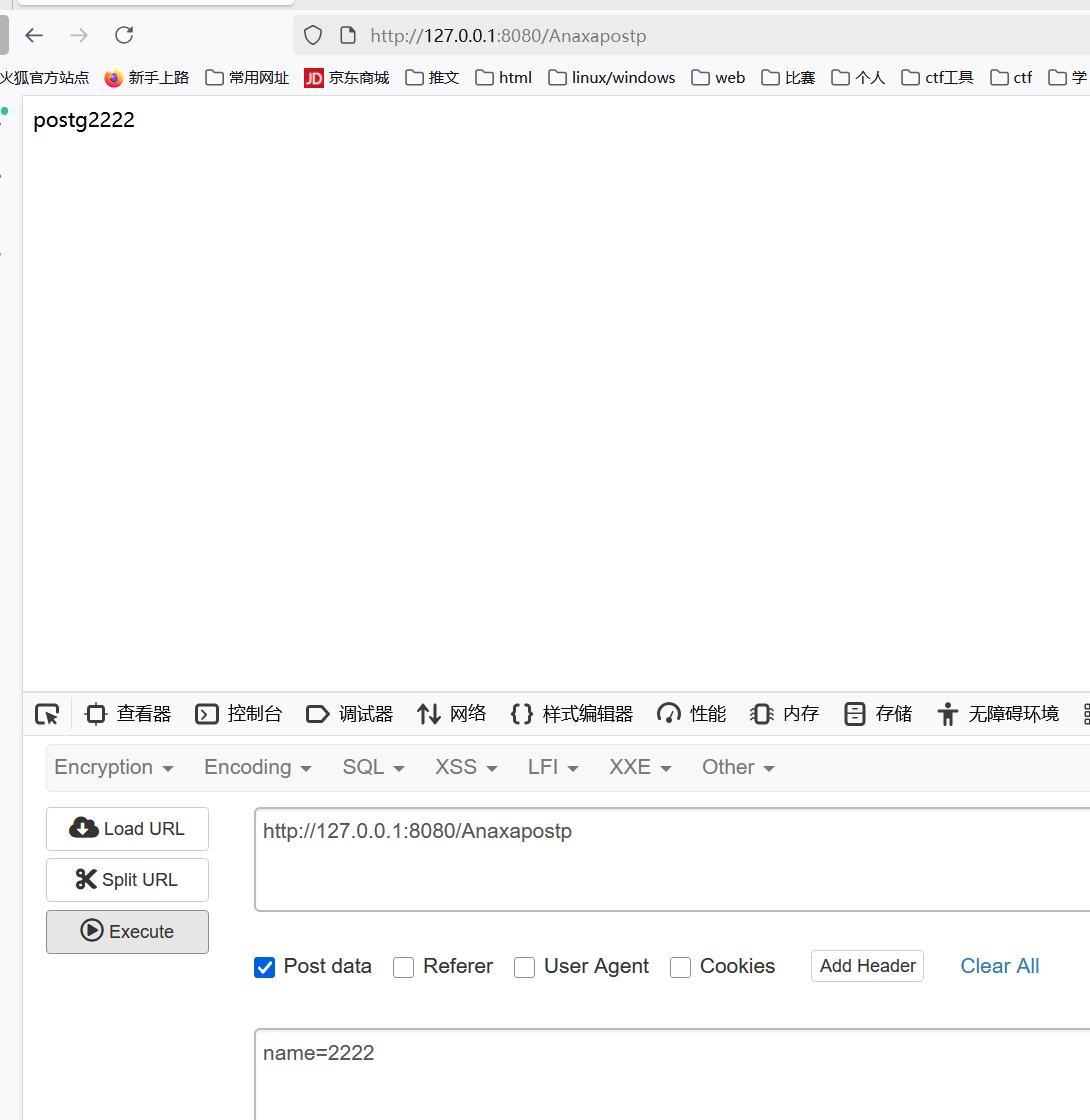Click the browser address bar URL
The width and height of the screenshot is (1090, 1120).
pos(508,36)
